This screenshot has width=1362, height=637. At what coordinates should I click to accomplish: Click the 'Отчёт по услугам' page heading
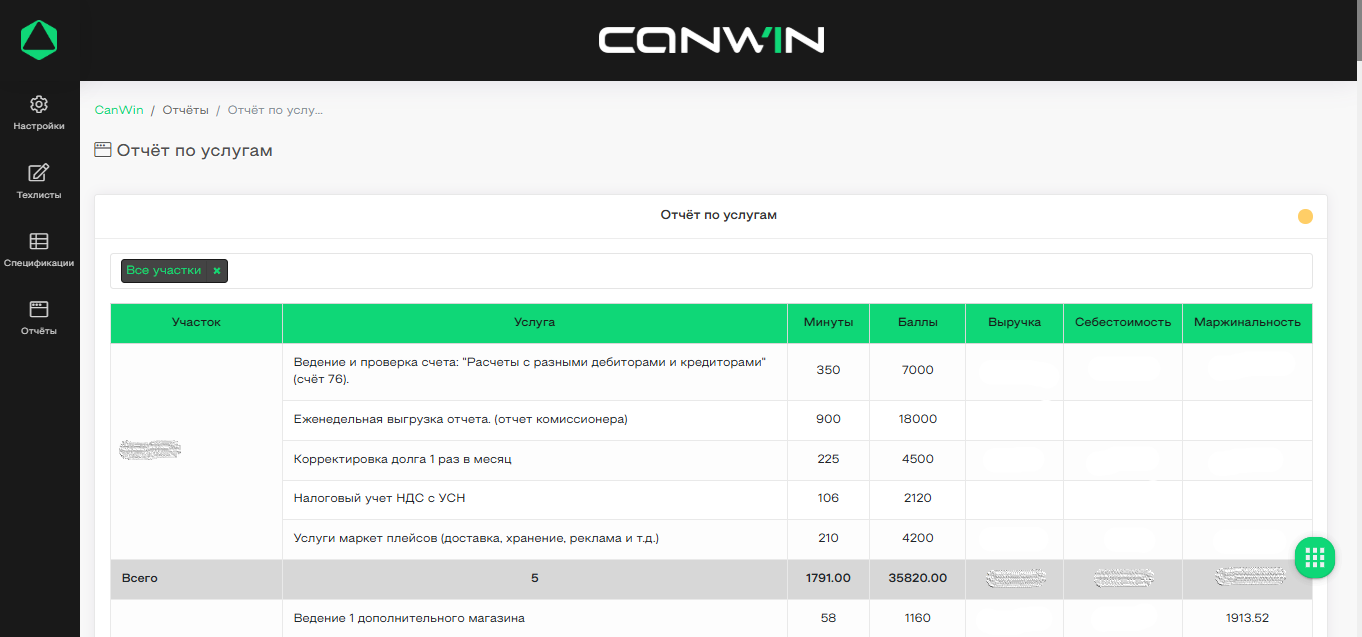[194, 150]
